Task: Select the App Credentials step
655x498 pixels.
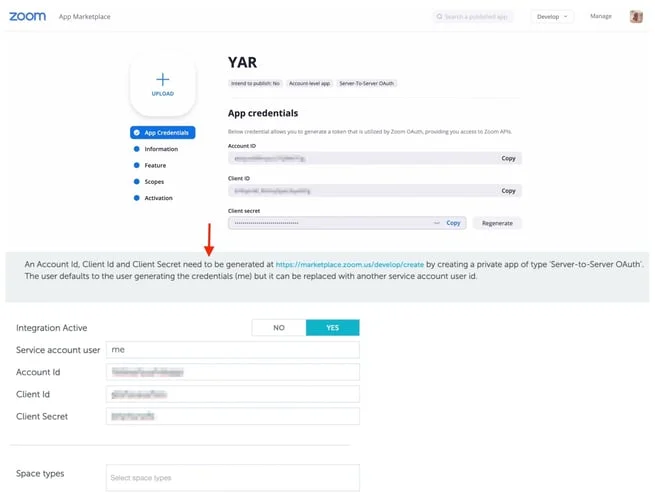Action: (x=163, y=132)
